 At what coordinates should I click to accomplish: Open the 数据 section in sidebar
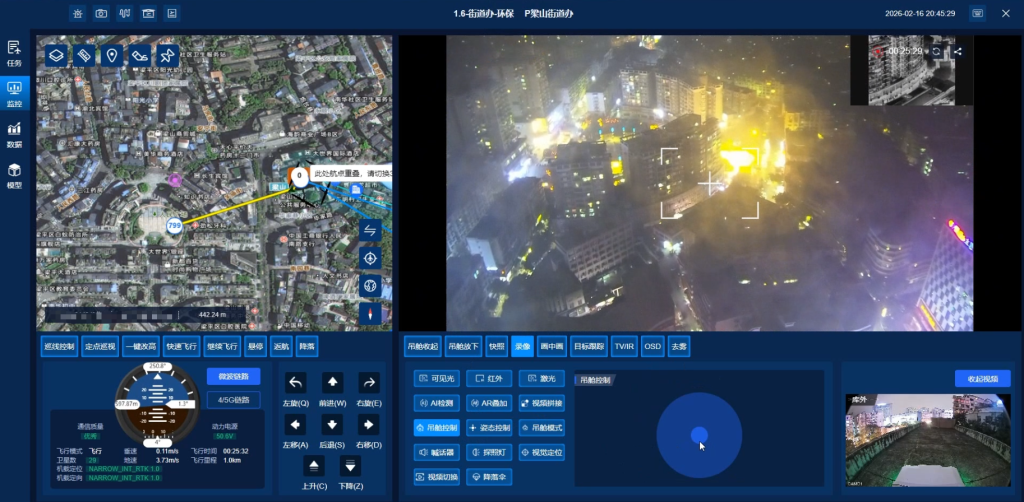click(14, 135)
